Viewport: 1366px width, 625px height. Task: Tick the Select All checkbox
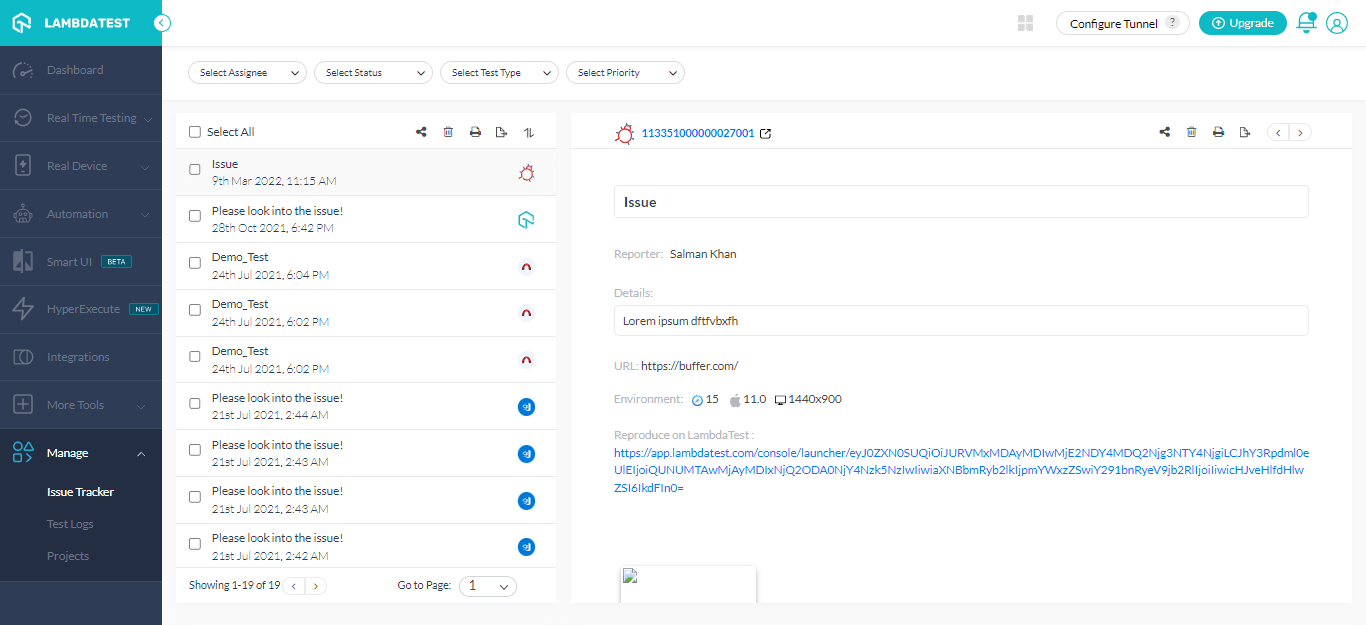pos(195,132)
